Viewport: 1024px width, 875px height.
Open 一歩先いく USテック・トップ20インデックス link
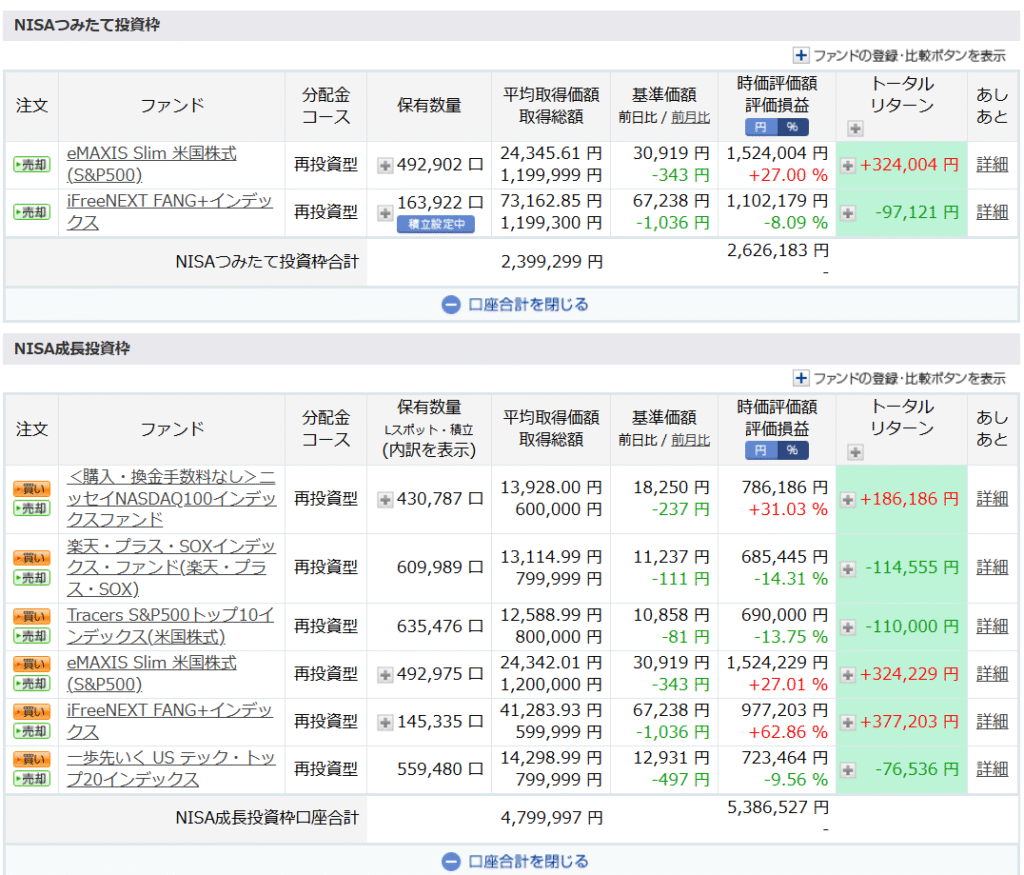(x=171, y=769)
